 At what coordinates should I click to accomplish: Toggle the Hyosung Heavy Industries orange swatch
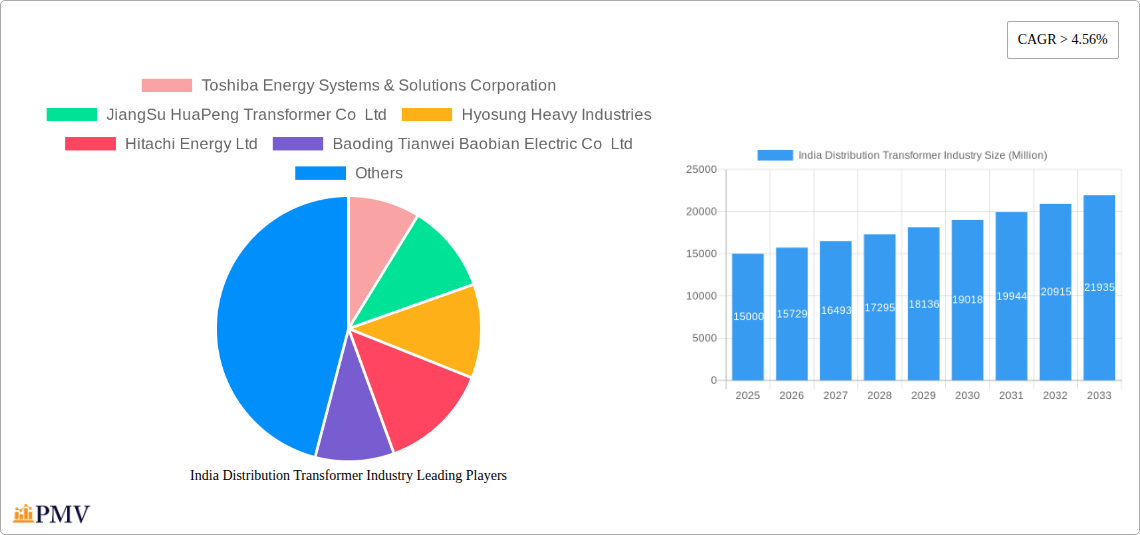pos(427,114)
